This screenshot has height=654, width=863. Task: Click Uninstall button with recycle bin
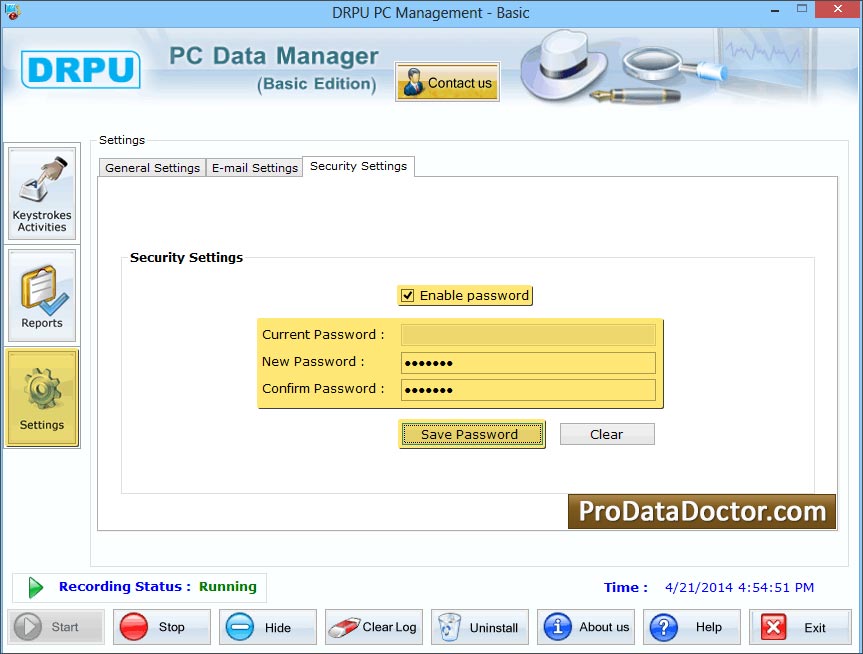click(x=480, y=627)
